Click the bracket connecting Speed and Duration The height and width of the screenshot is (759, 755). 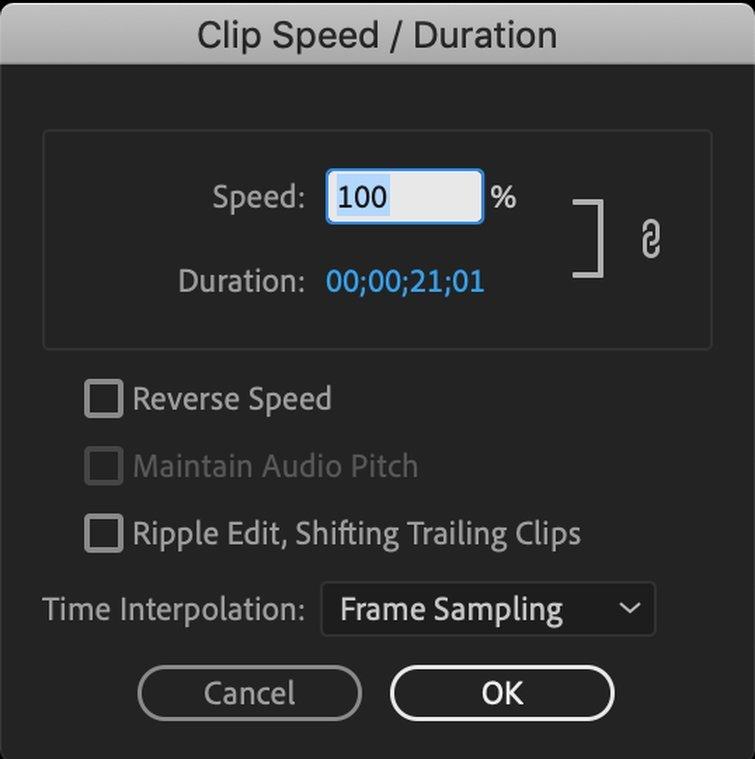(x=588, y=239)
